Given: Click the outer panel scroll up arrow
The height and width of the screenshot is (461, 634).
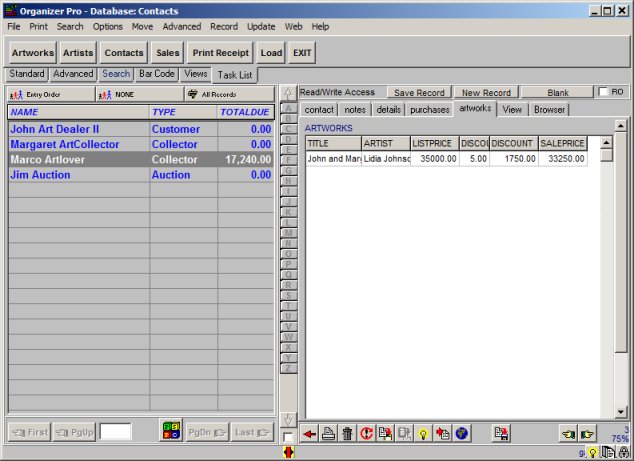Looking at the screenshot, I should point(621,126).
